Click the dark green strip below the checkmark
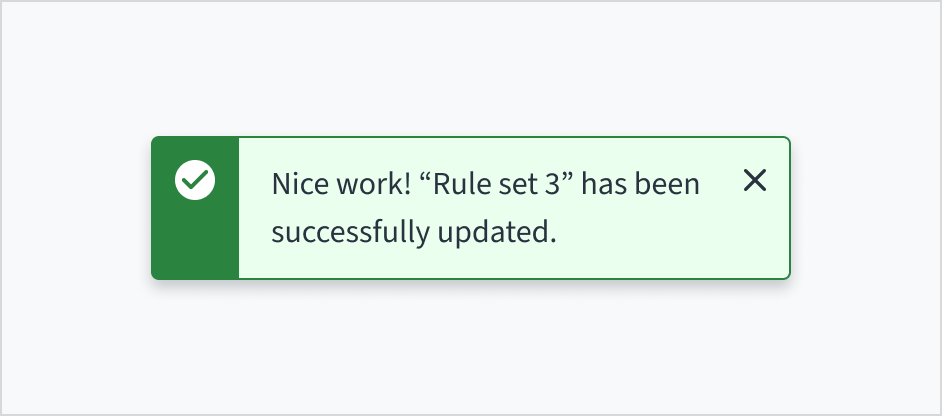The height and width of the screenshot is (416, 942). coord(195,243)
